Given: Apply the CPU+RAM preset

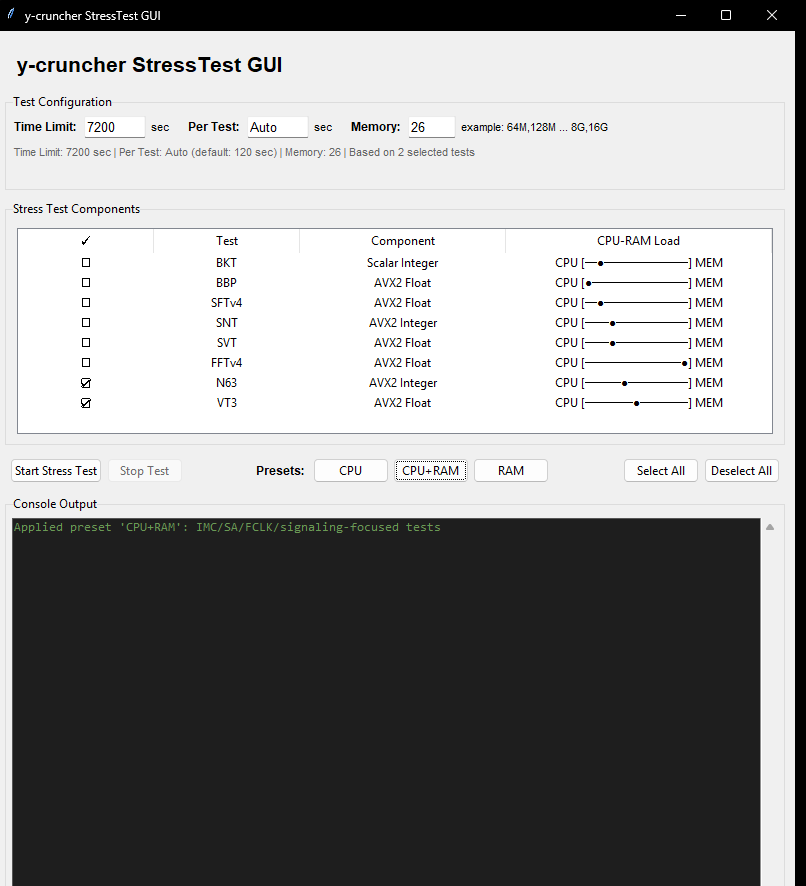Looking at the screenshot, I should pyautogui.click(x=431, y=471).
